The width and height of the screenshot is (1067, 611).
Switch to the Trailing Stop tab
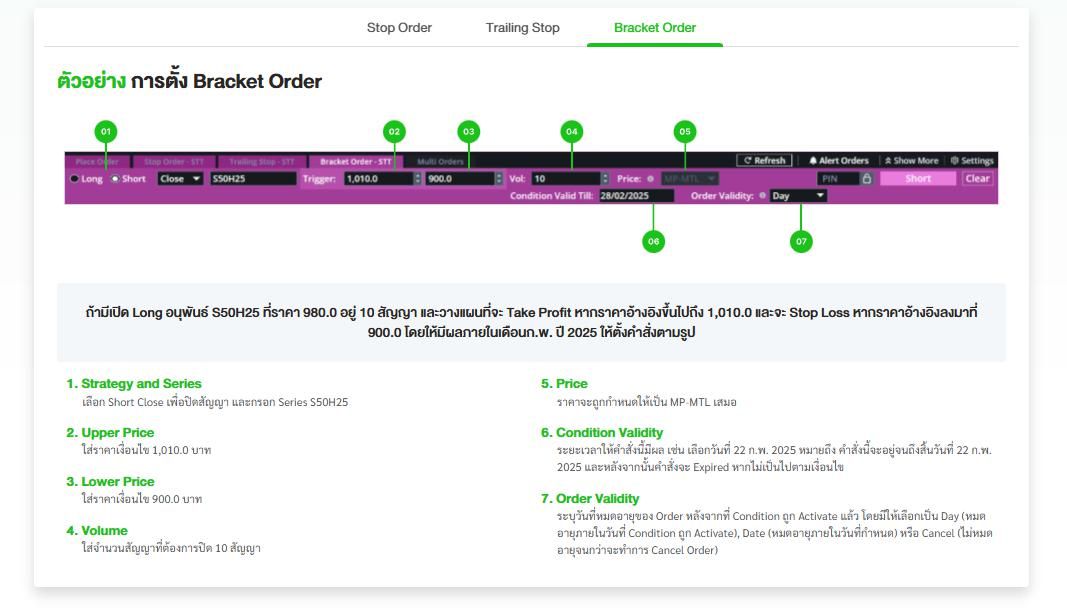click(522, 28)
